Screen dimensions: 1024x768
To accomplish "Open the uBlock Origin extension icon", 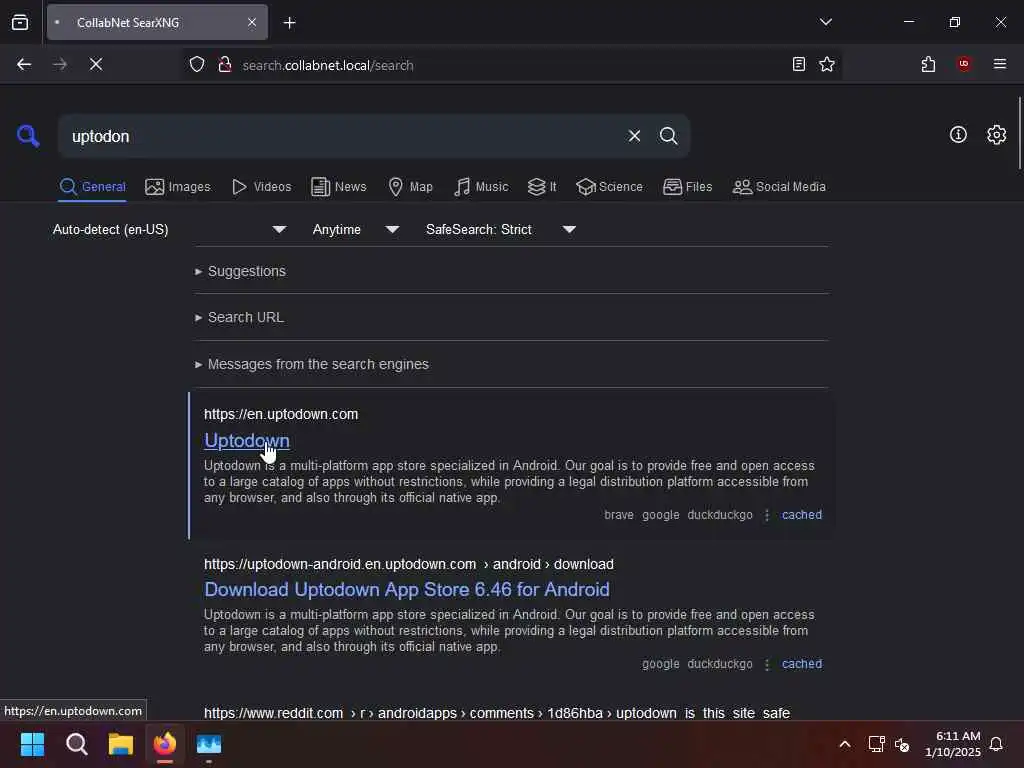I will pos(964,64).
